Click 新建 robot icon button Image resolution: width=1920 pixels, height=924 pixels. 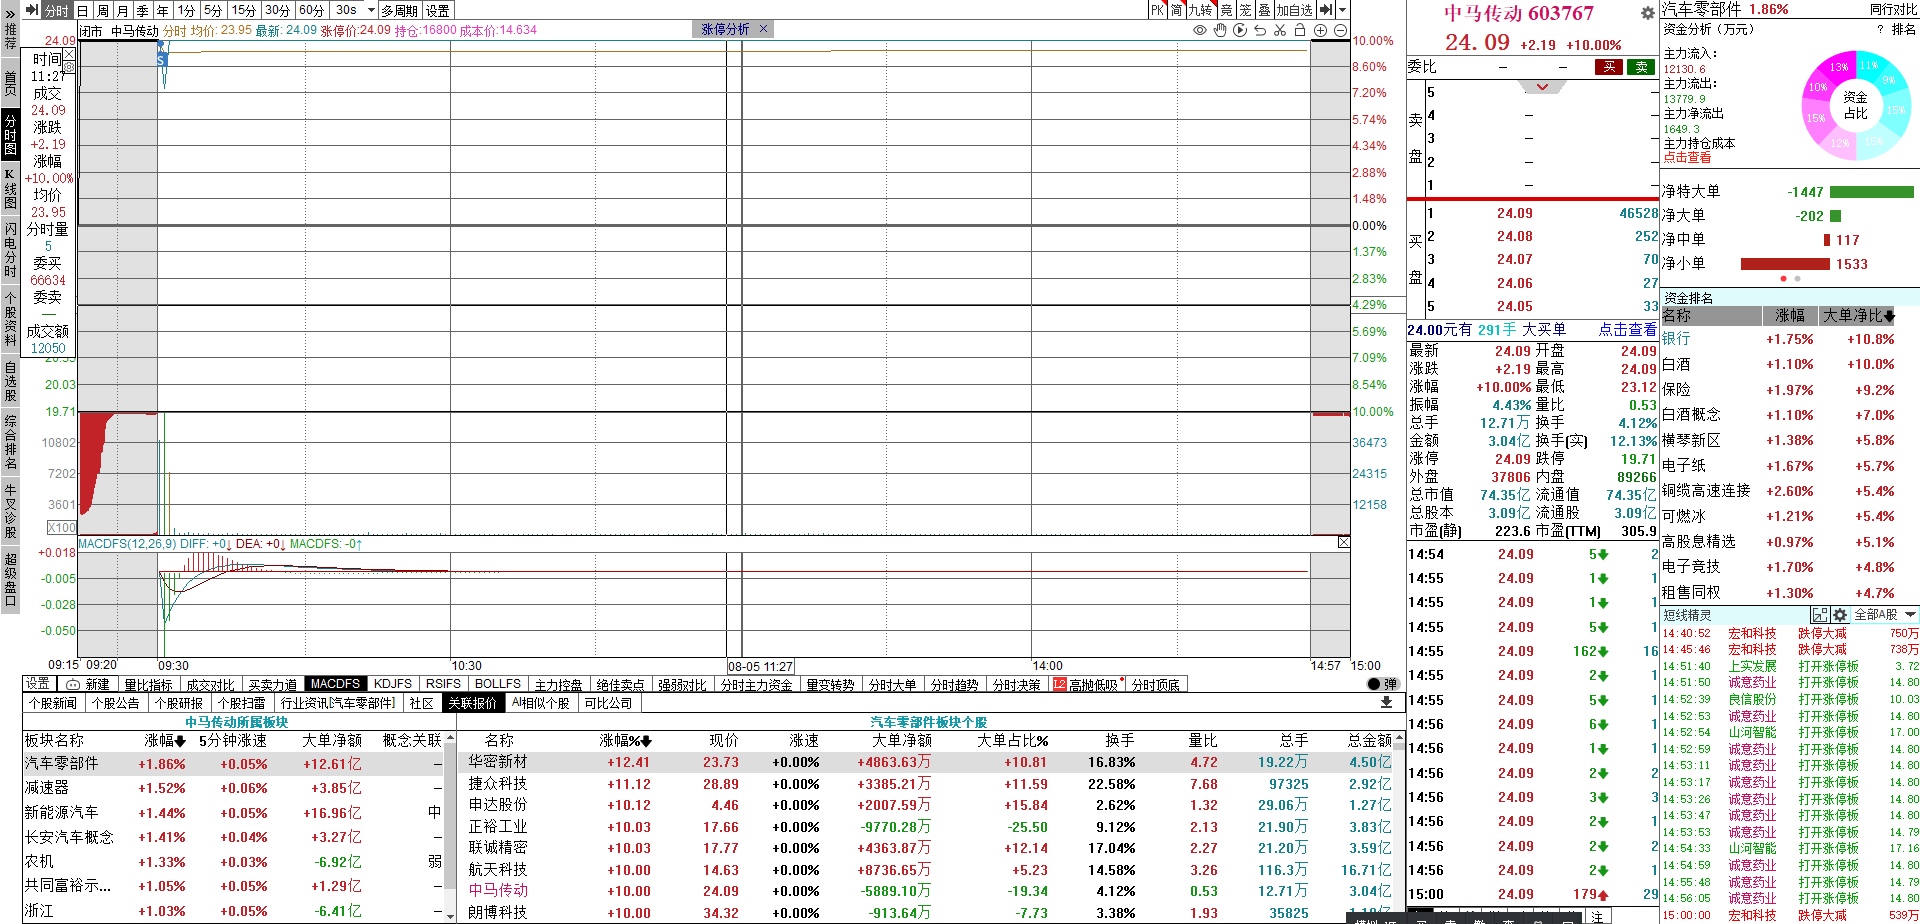click(88, 684)
